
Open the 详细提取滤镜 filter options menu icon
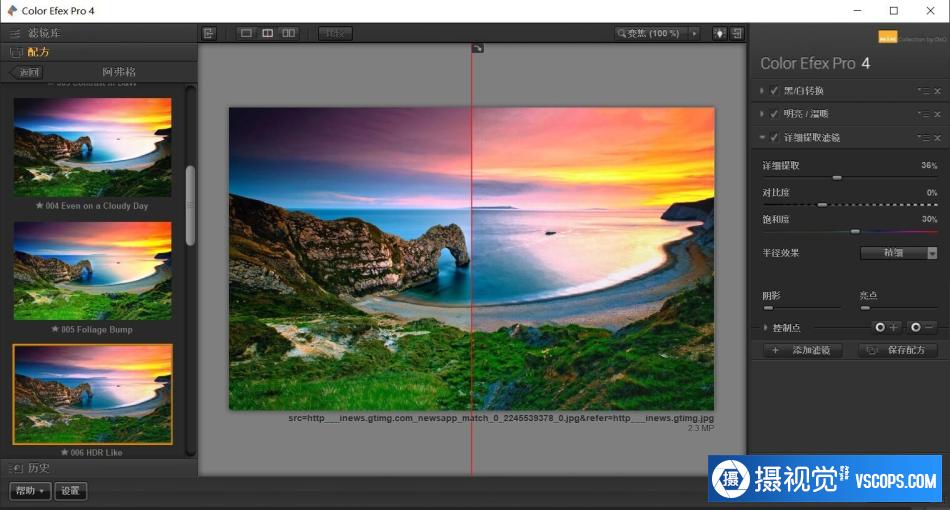[x=923, y=137]
